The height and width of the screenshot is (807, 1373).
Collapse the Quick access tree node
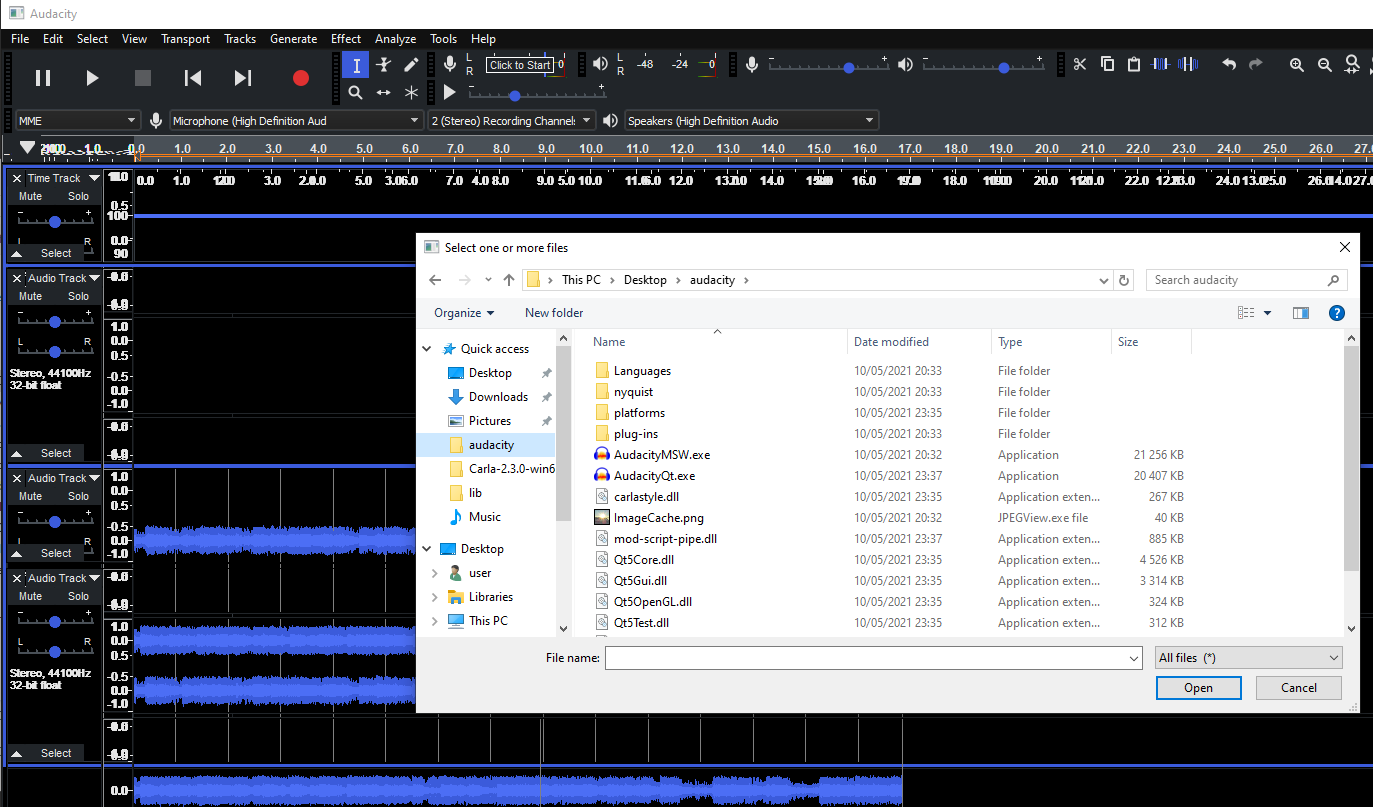coord(428,349)
